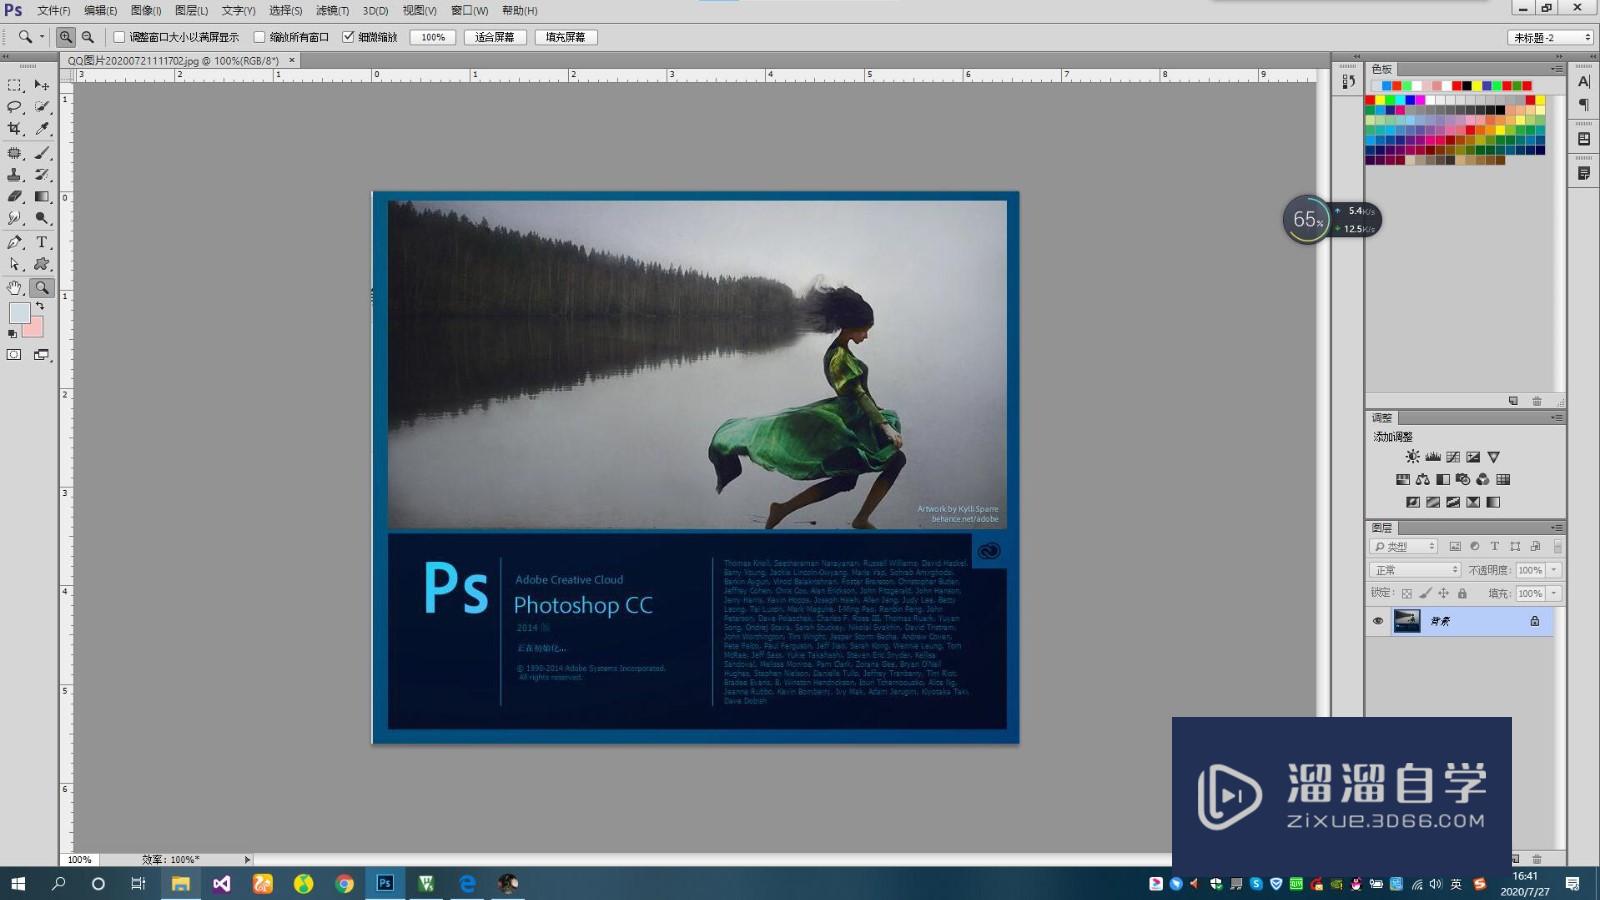
Task: Open the 窗口(W) menu
Action: point(469,10)
